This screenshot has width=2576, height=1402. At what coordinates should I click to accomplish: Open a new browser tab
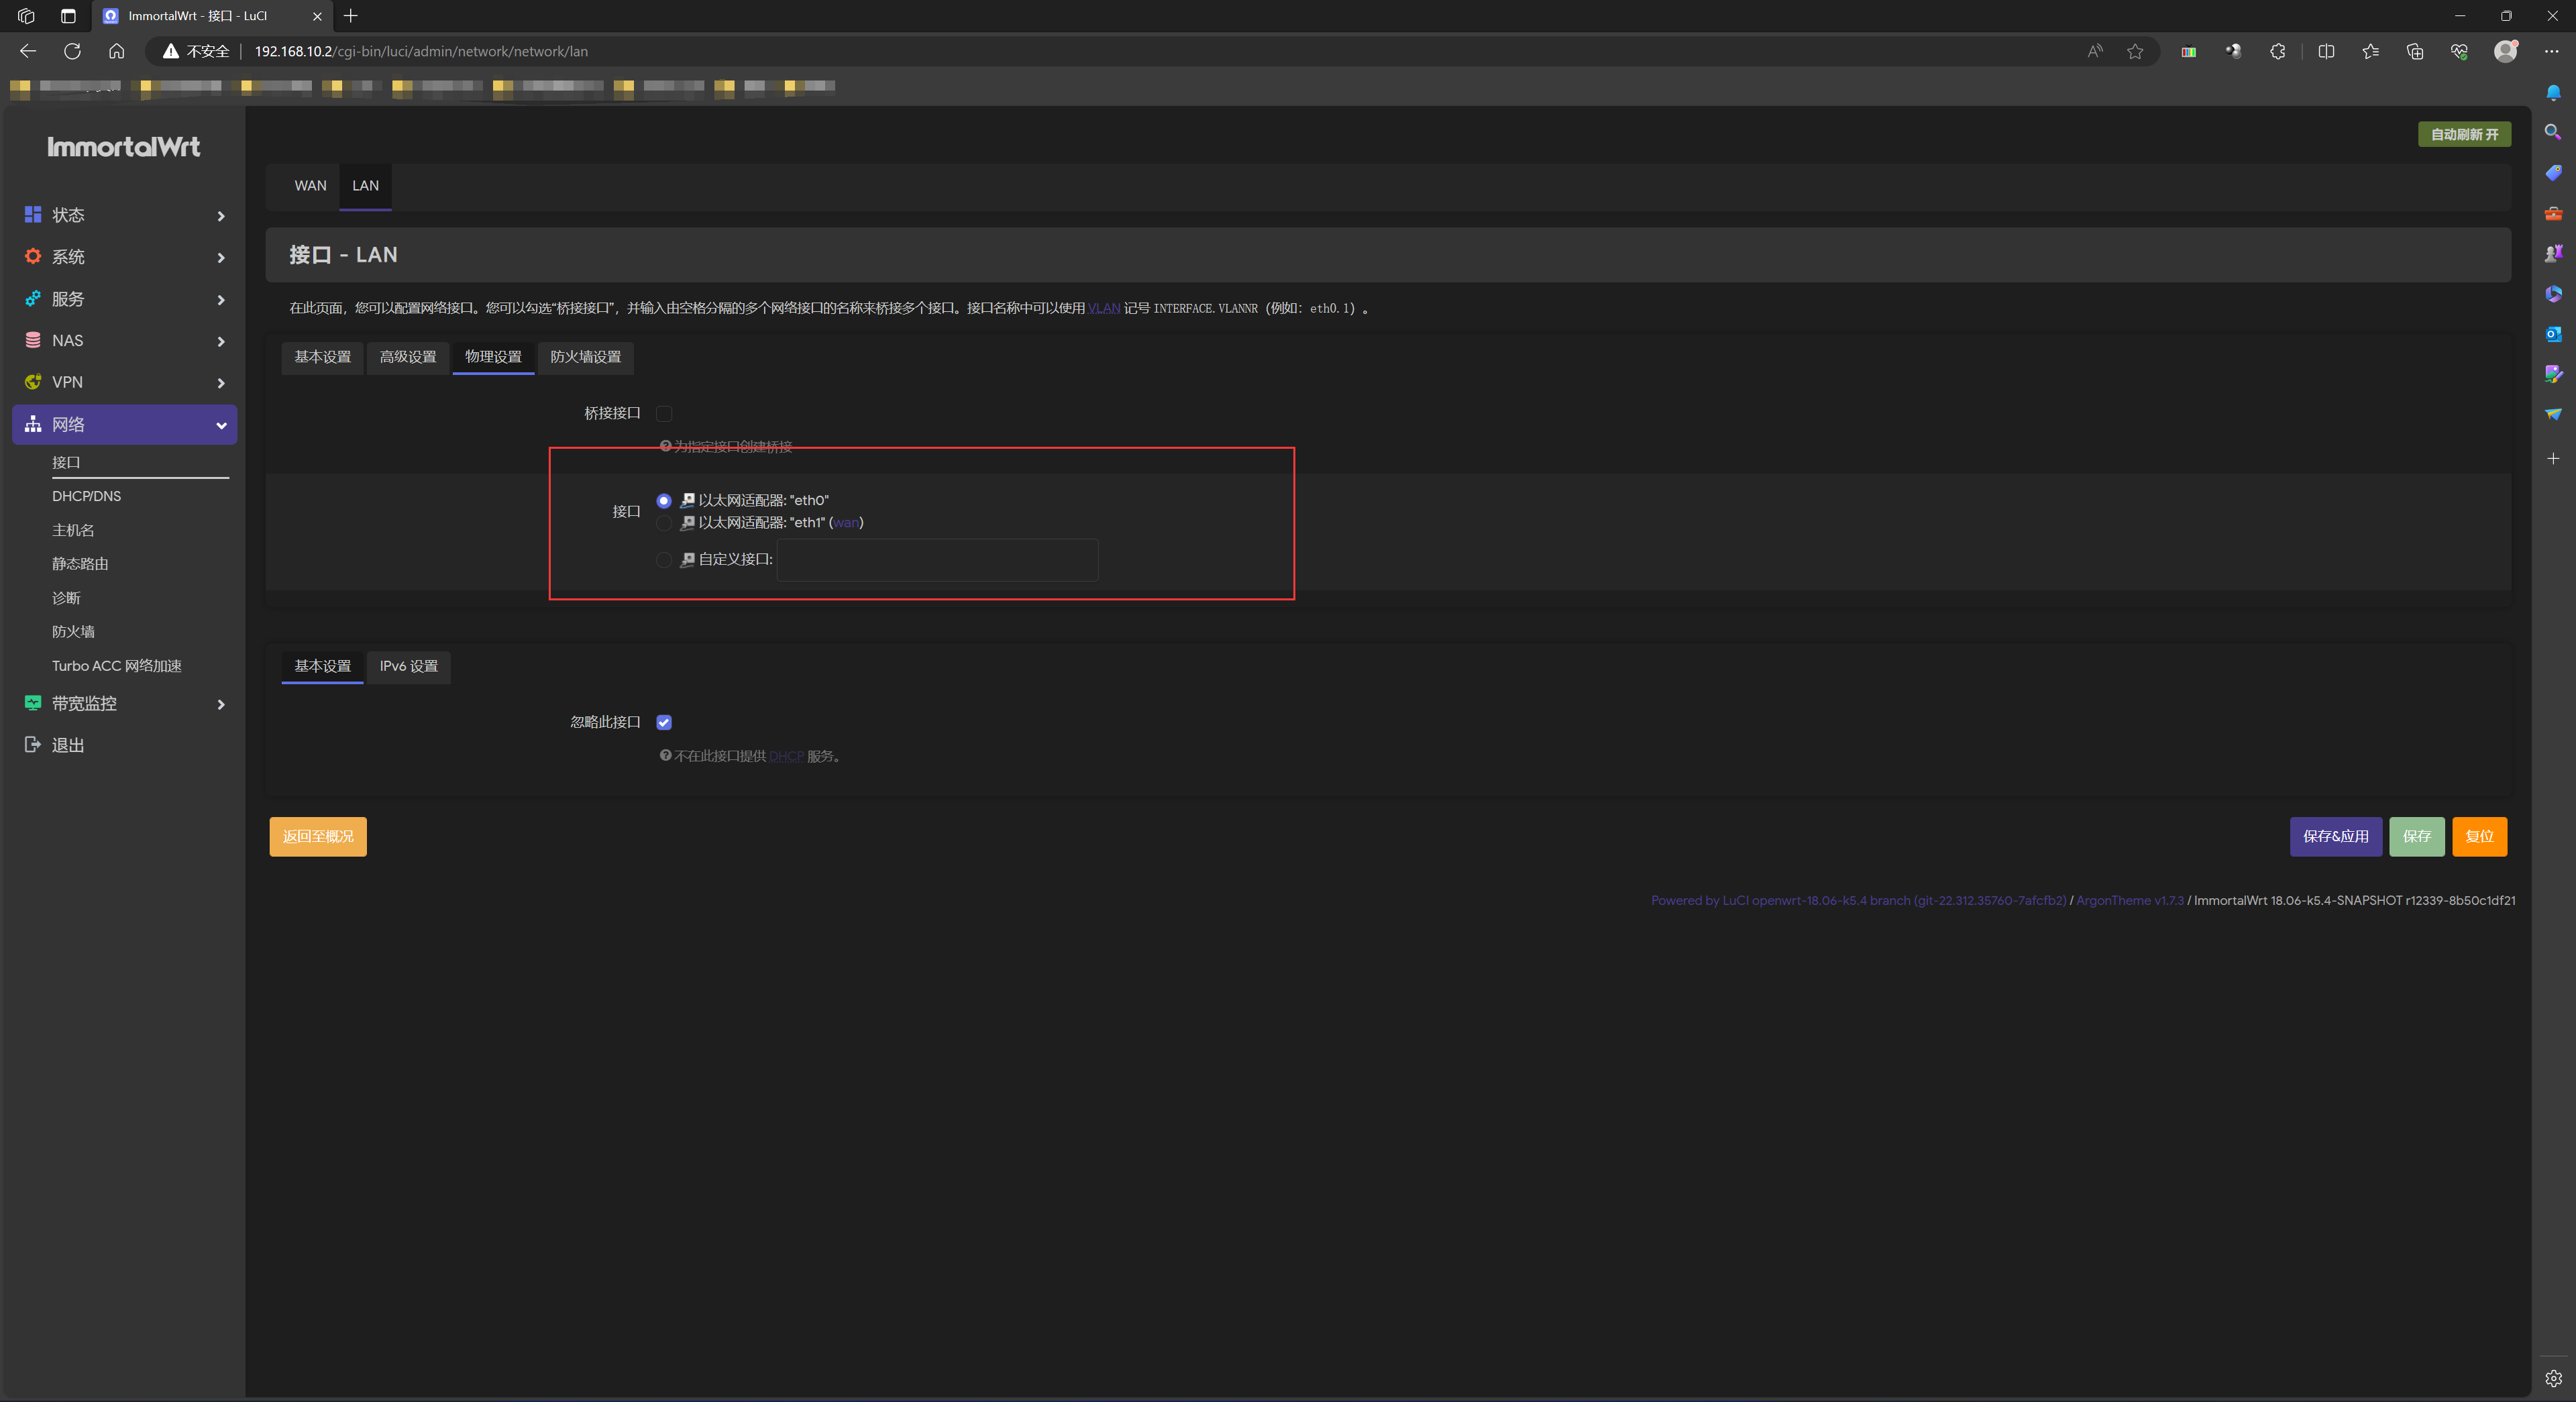(351, 16)
